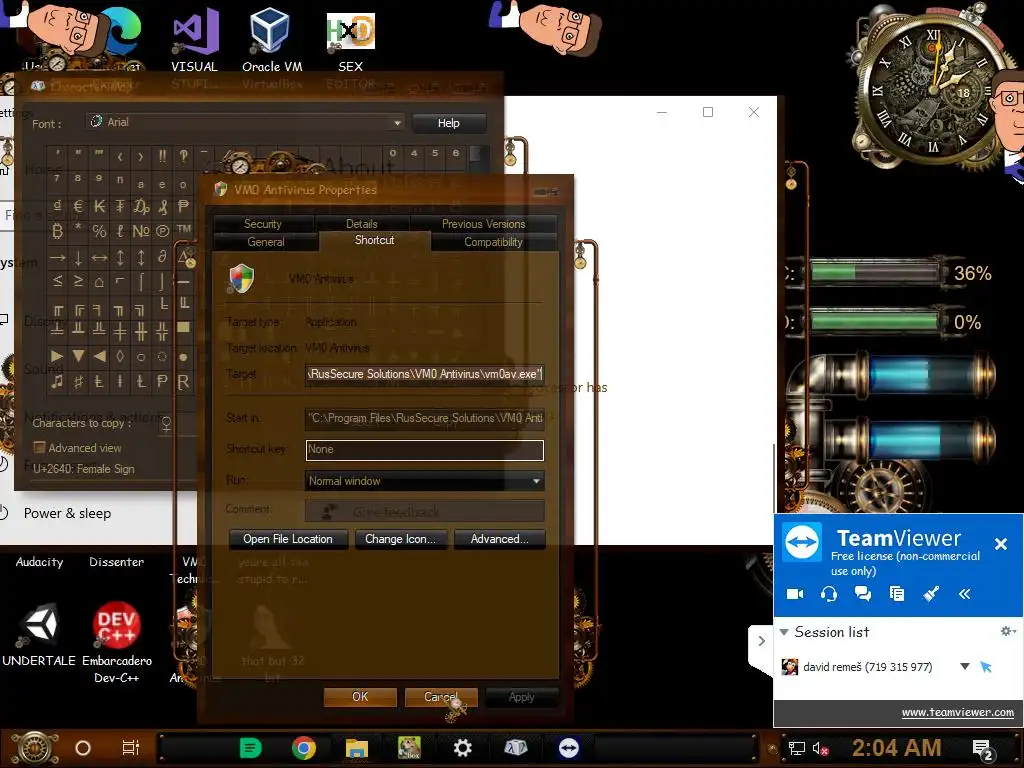This screenshot has width=1024, height=768.
Task: Click remote cursor icon for david remeš
Action: 986,667
